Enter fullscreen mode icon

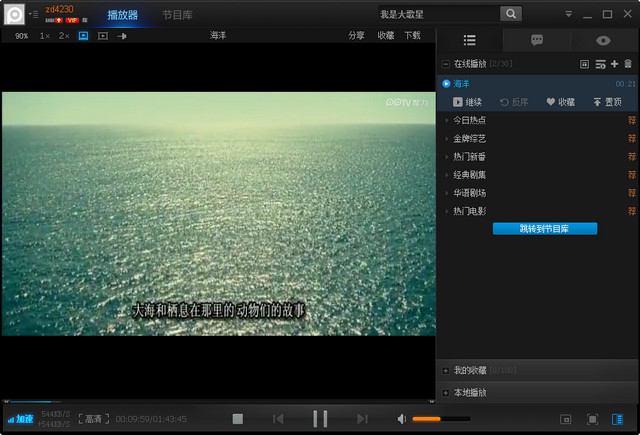point(592,419)
